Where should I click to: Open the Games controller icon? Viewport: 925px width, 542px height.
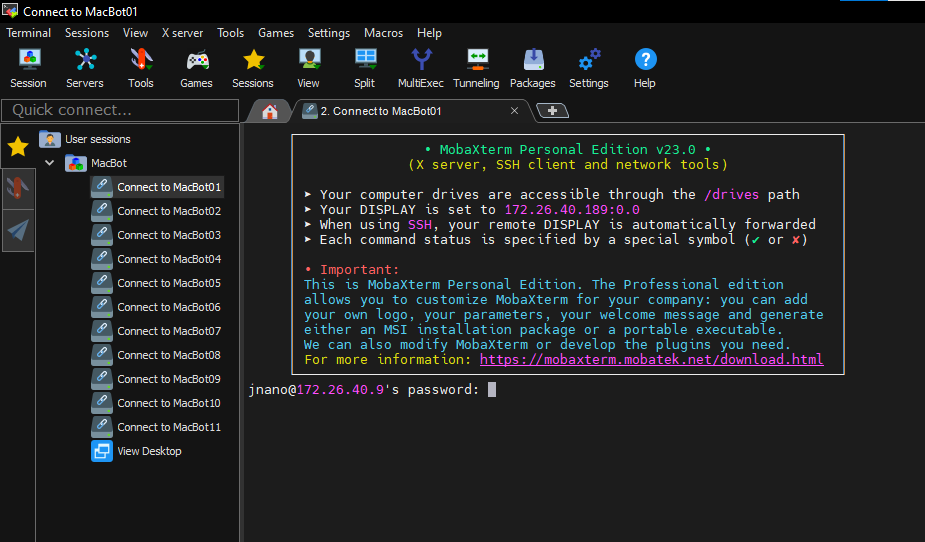[x=196, y=60]
